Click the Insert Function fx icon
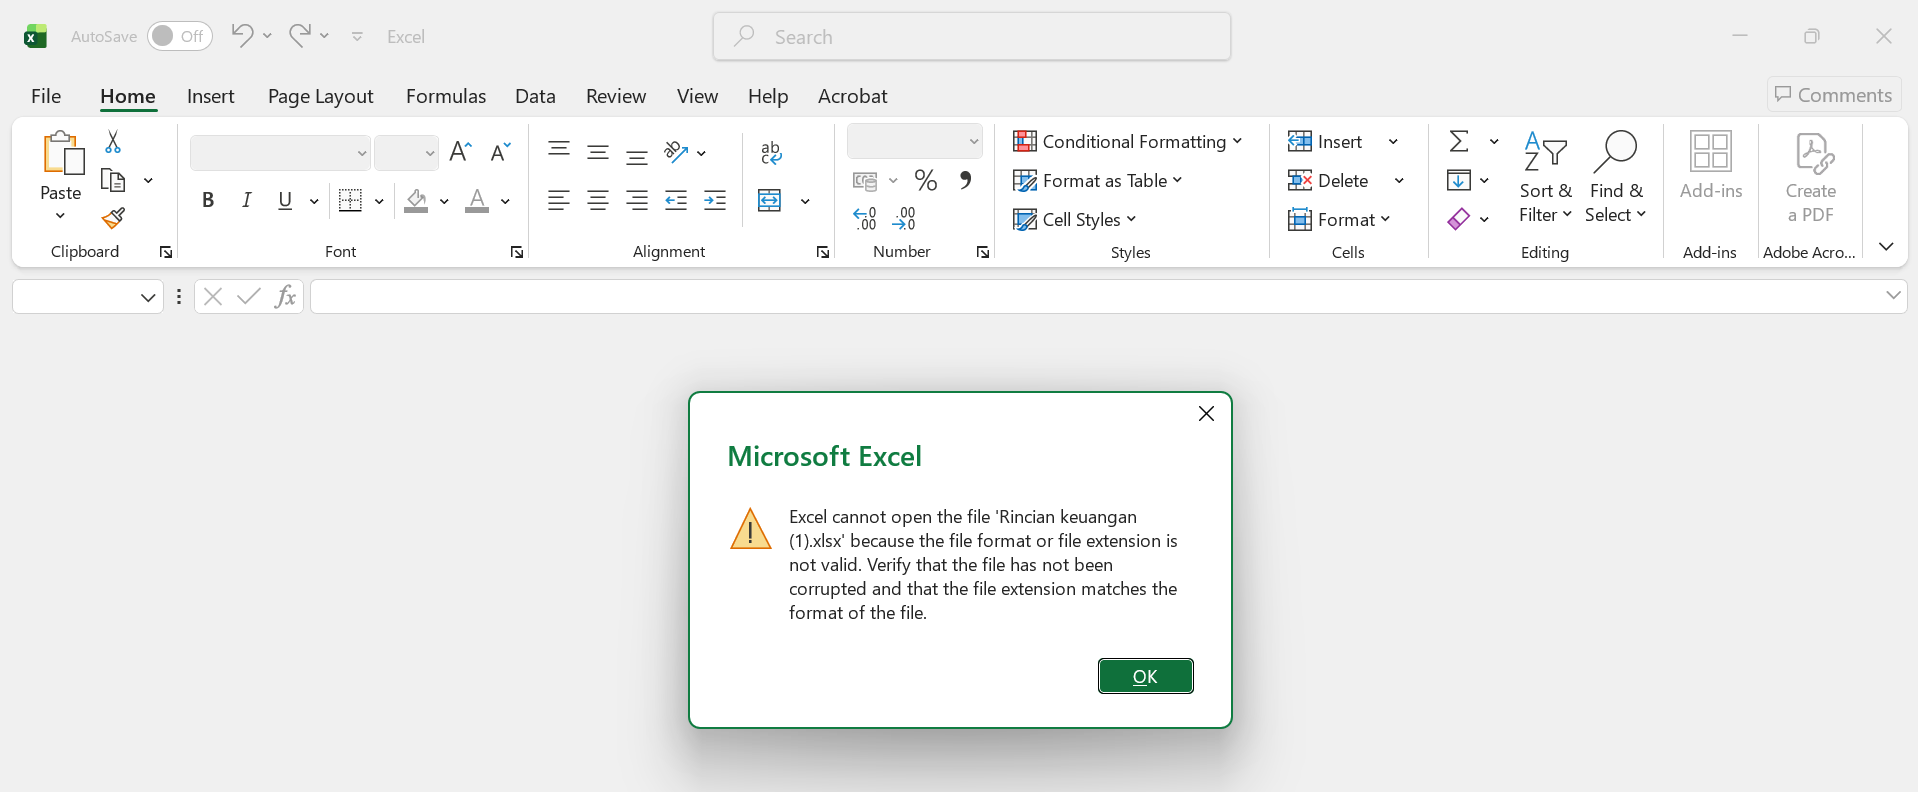This screenshot has width=1918, height=792. pos(286,296)
